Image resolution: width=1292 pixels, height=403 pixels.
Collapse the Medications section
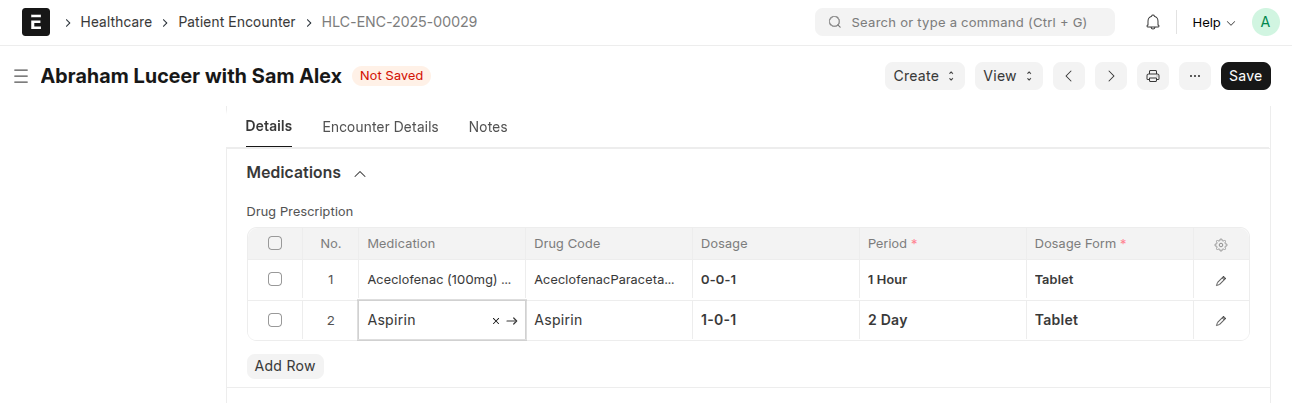point(360,174)
